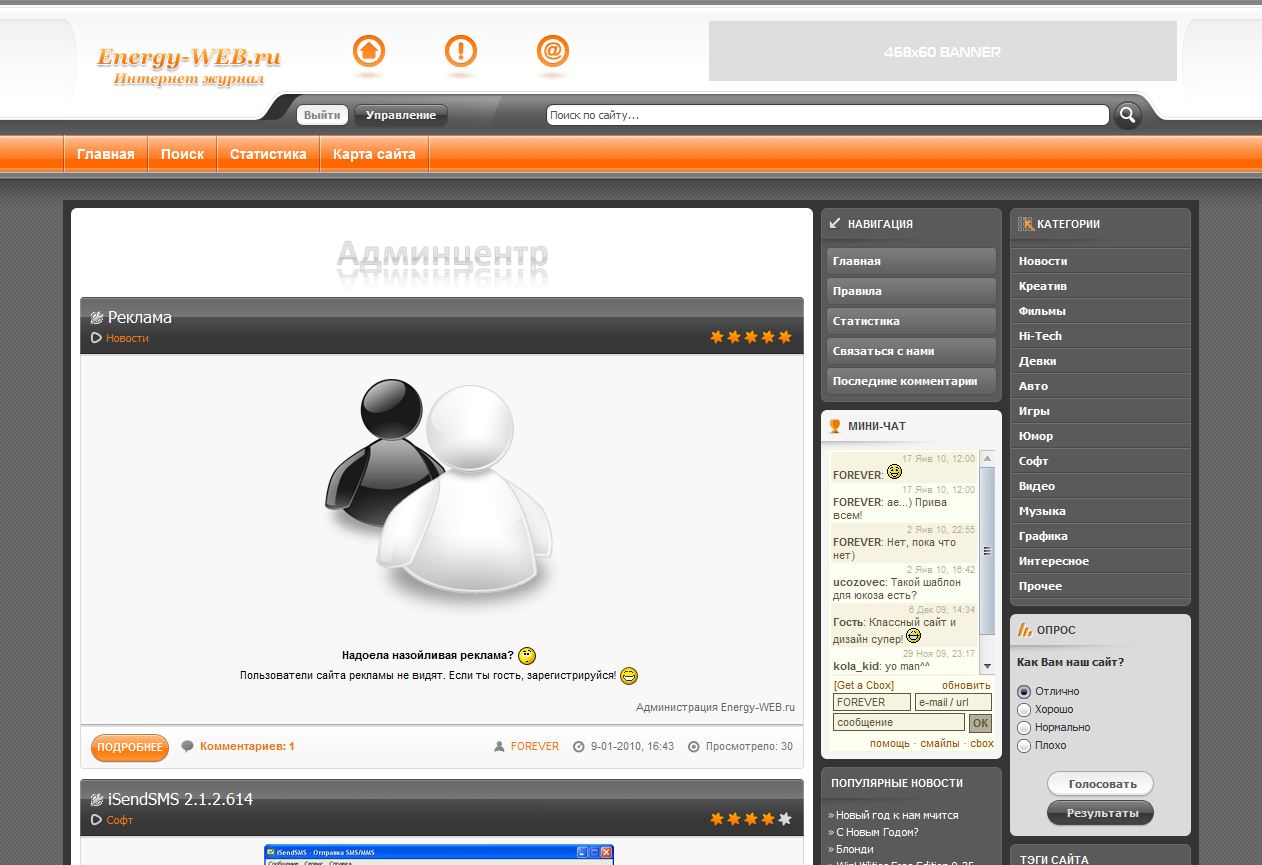Open the Интересное category

click(1100, 561)
